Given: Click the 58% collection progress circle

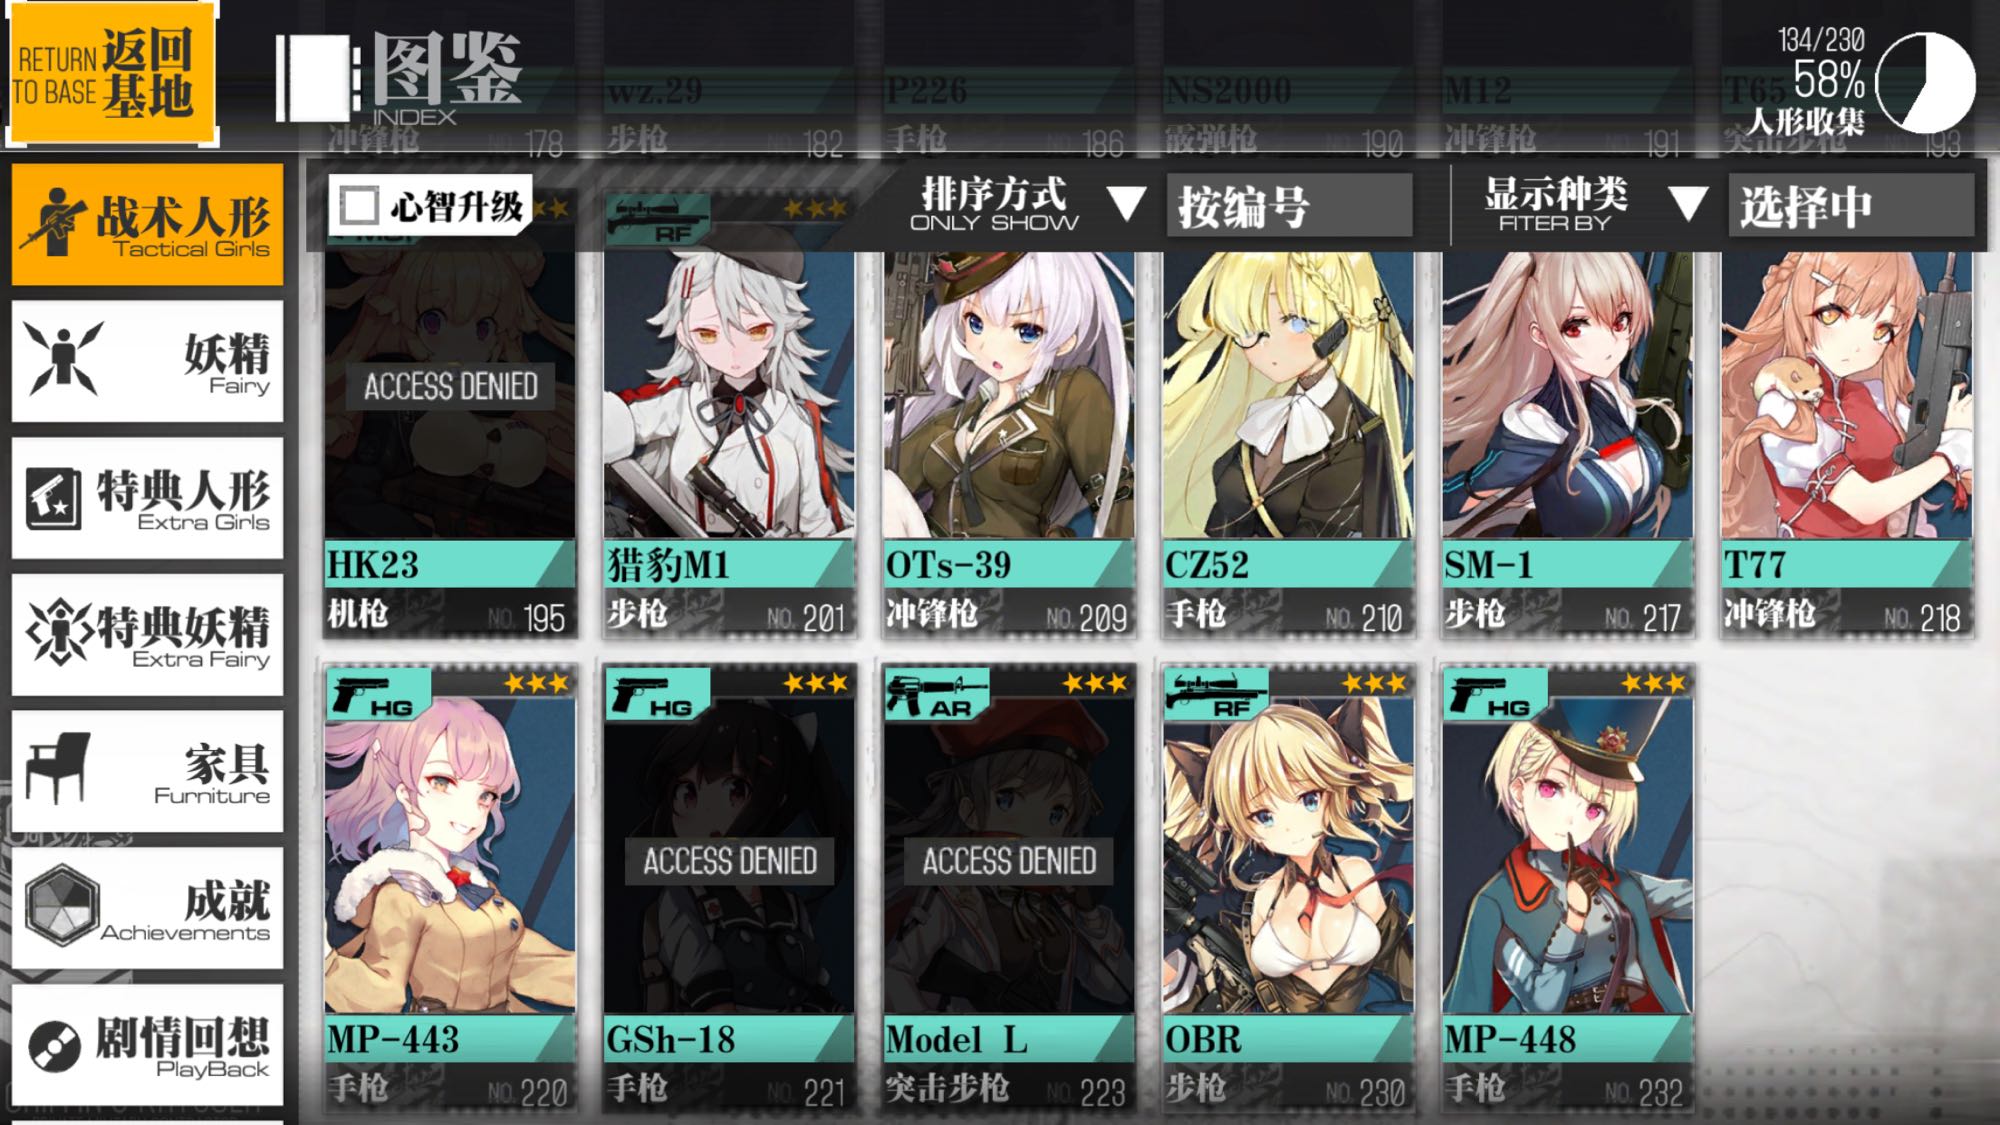Looking at the screenshot, I should pos(1925,83).
